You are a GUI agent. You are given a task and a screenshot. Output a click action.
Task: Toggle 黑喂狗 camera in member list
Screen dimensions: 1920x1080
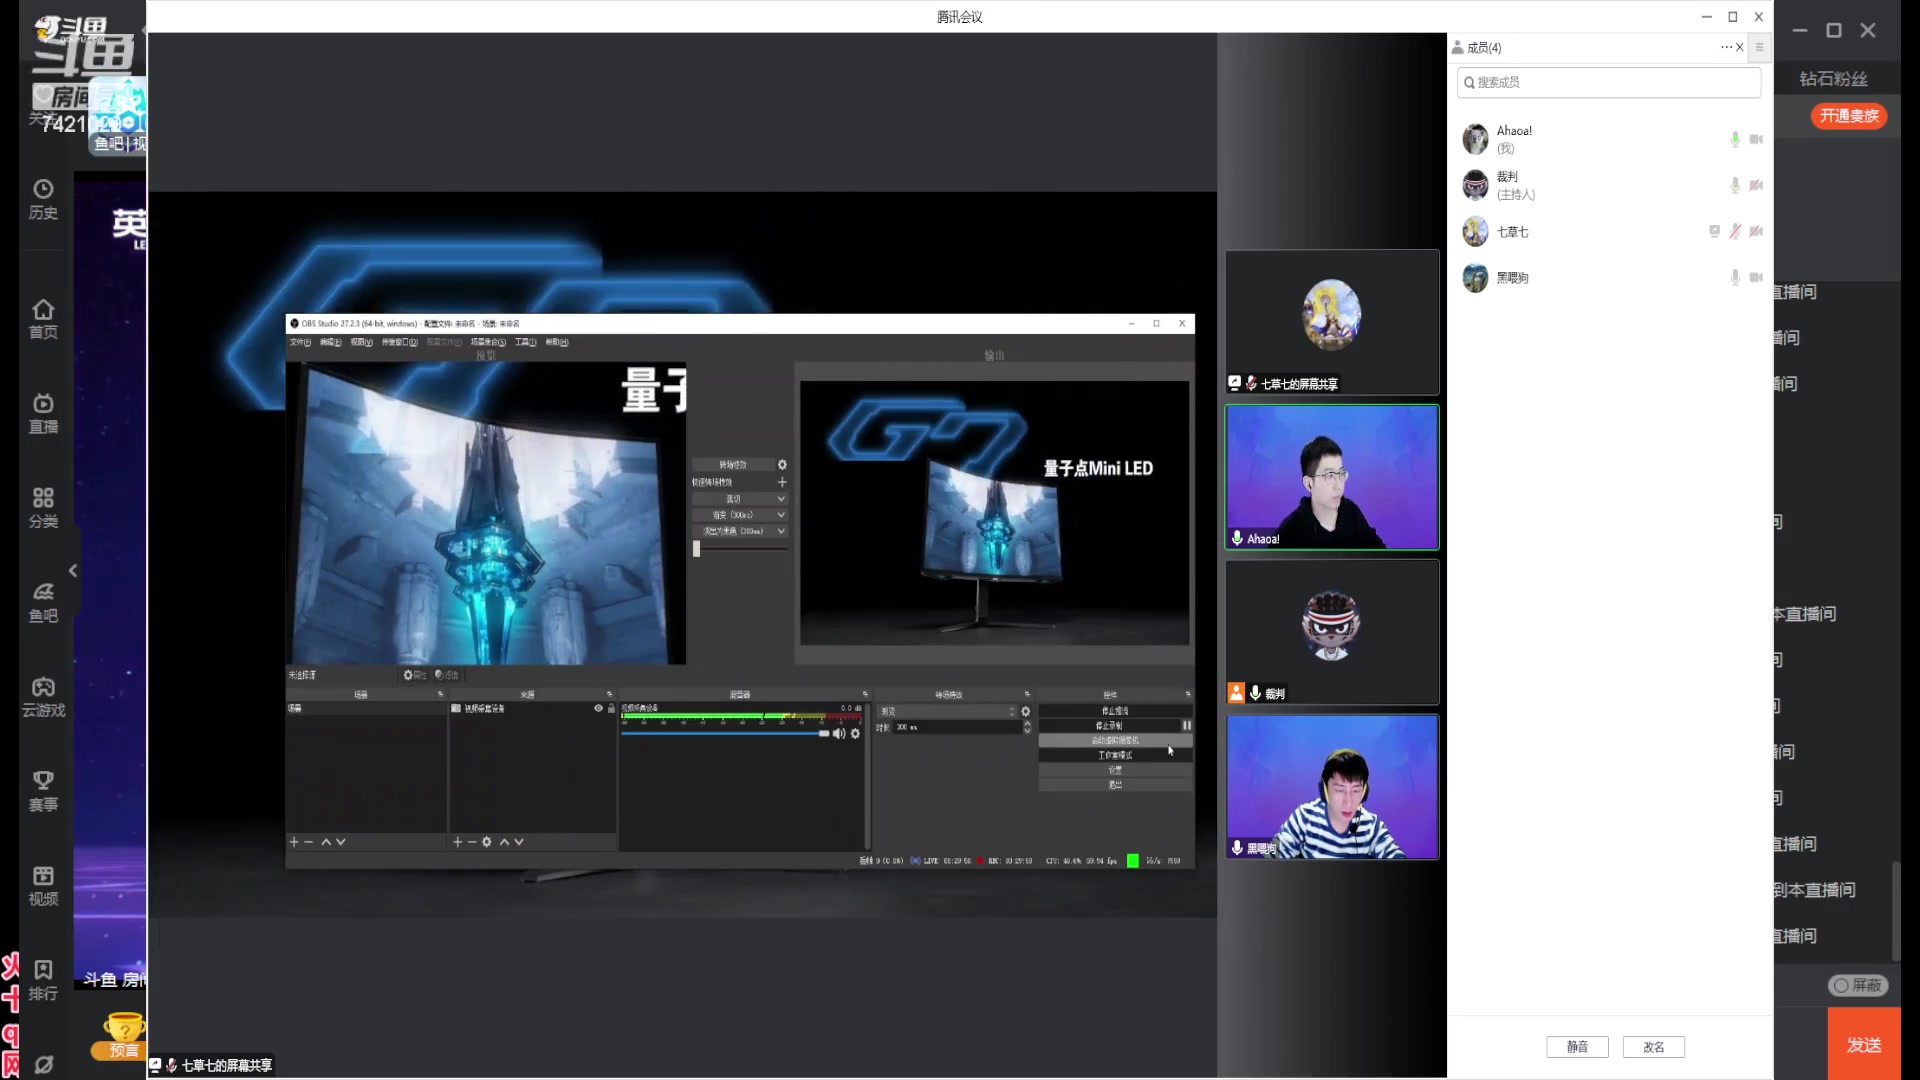pos(1756,277)
